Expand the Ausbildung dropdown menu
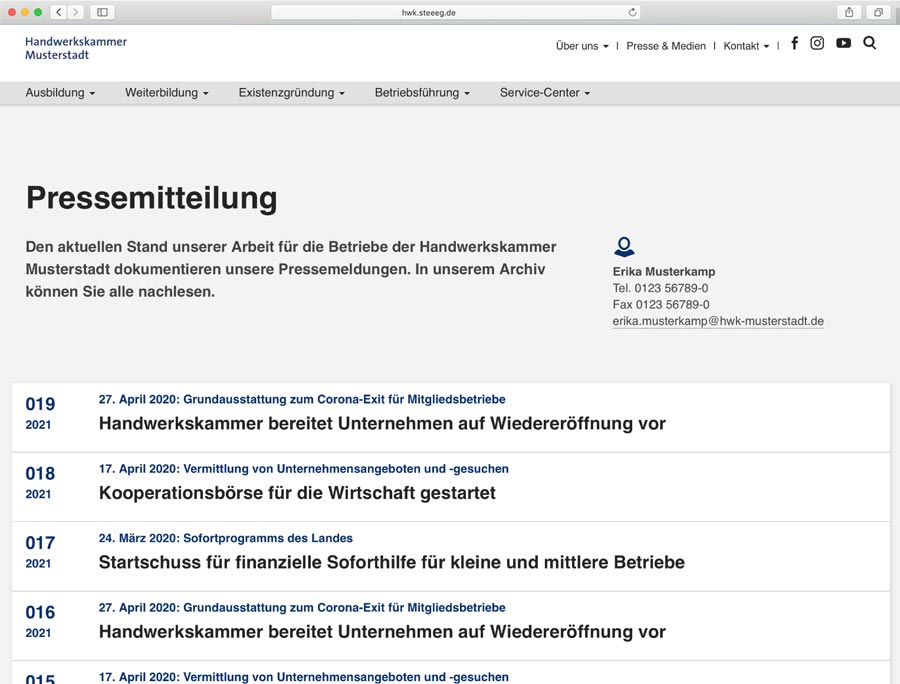Screen dimensions: 900x684 tap(60, 93)
